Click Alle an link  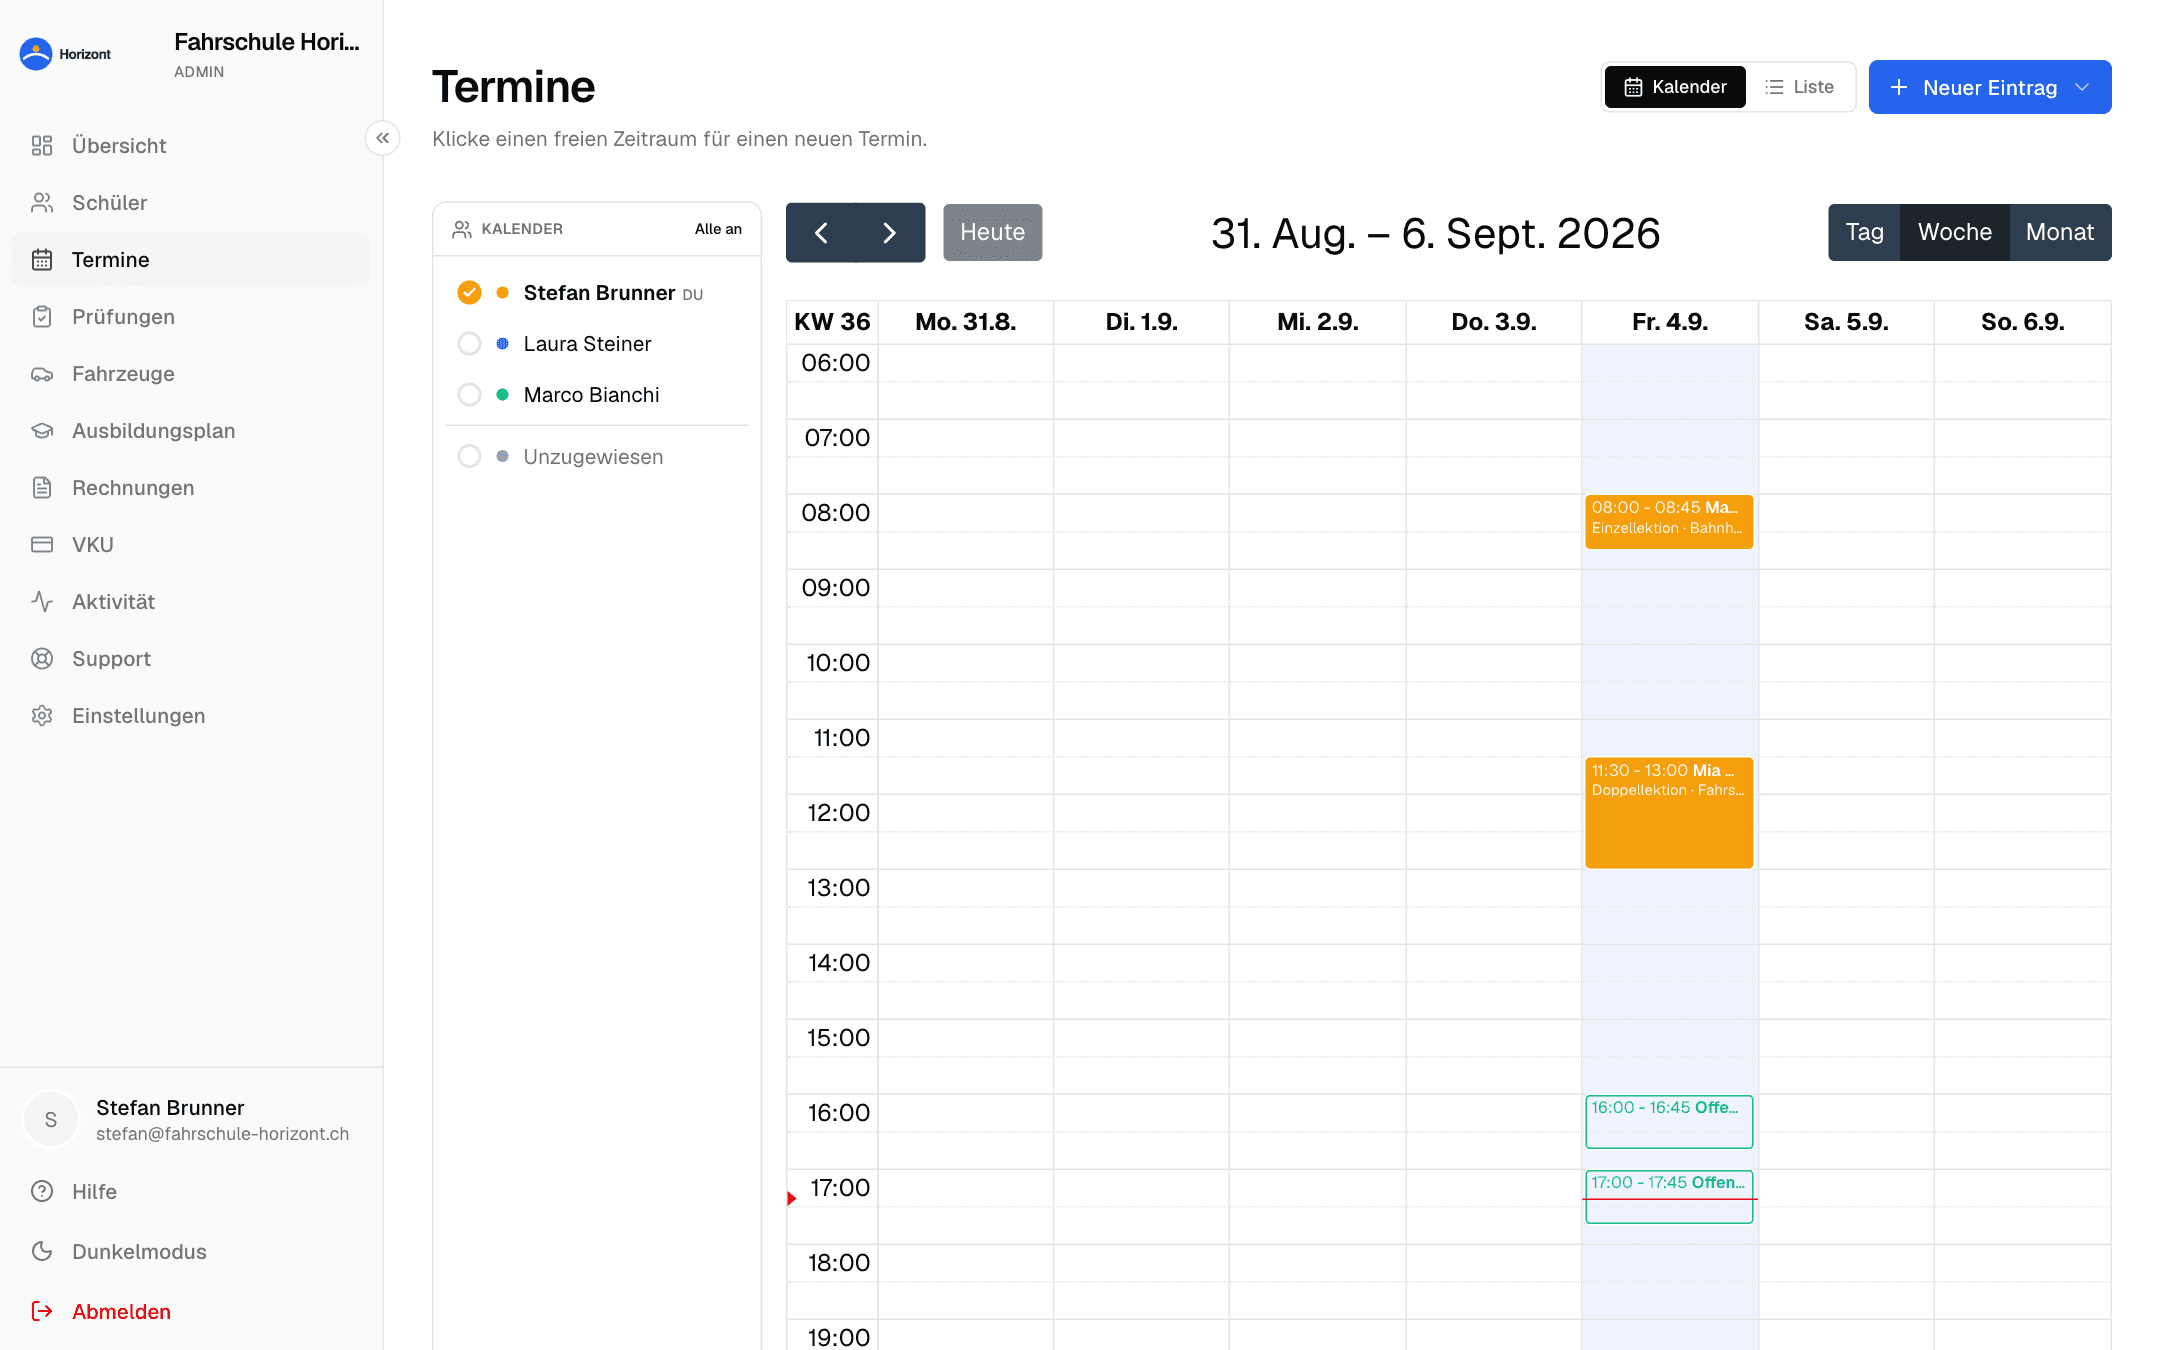click(x=718, y=229)
